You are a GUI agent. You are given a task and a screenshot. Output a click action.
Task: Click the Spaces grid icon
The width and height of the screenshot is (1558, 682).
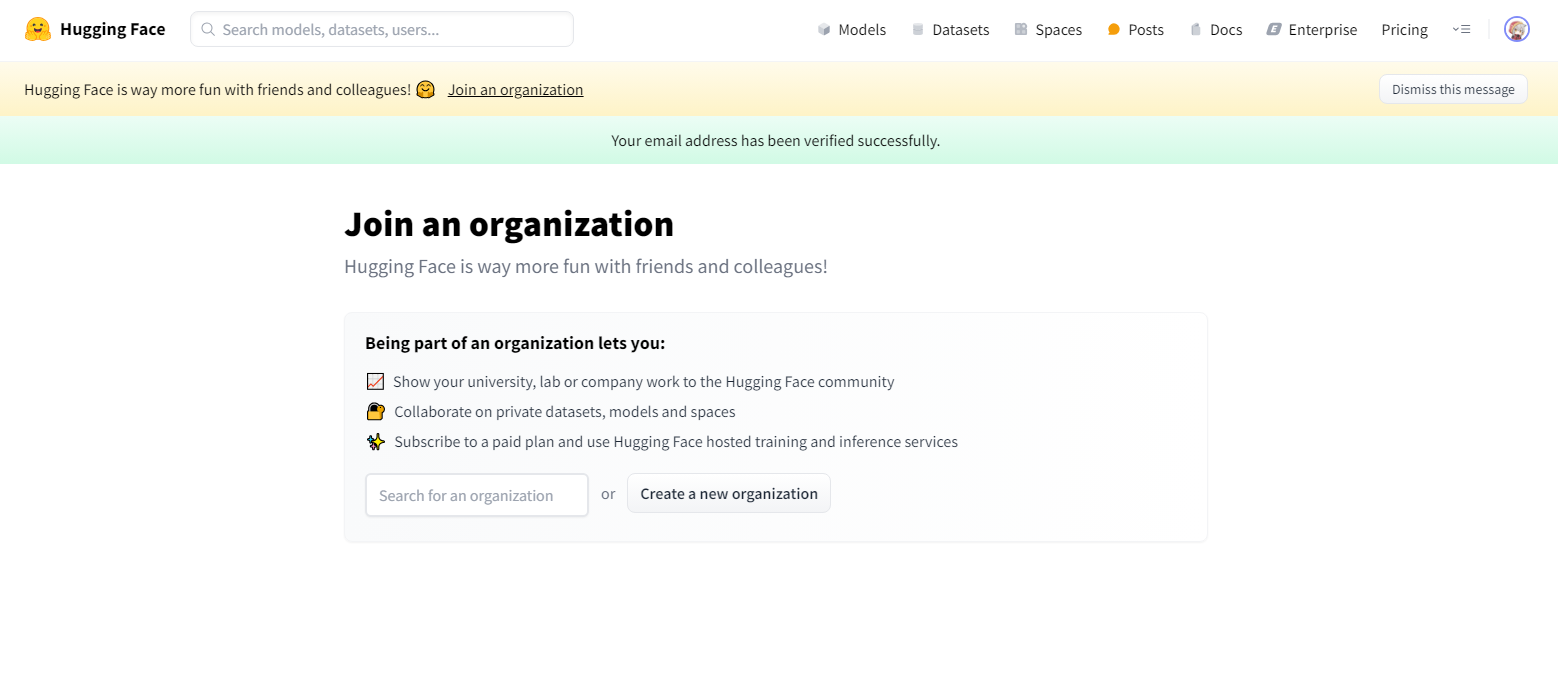pyautogui.click(x=1021, y=30)
